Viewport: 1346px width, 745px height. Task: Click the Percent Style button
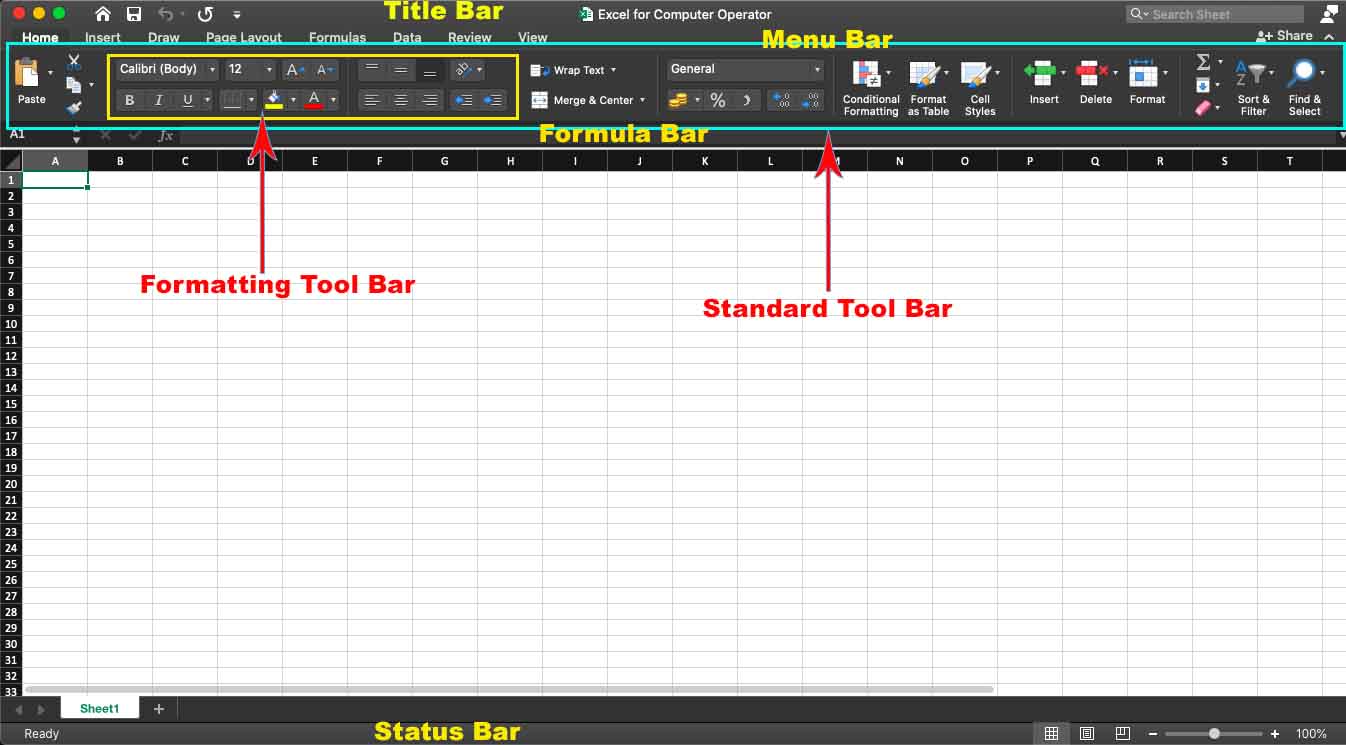click(x=718, y=100)
